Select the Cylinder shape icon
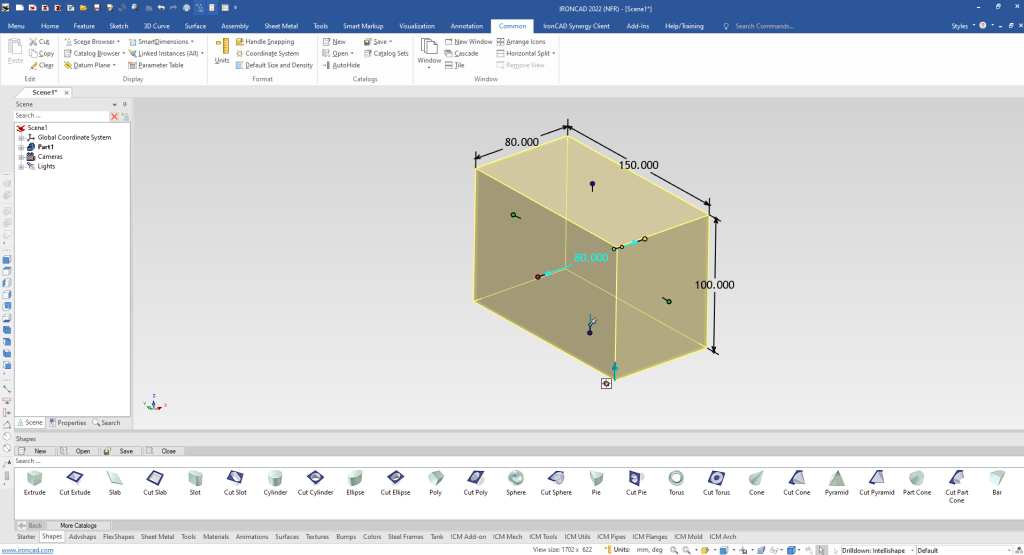The height and width of the screenshot is (555, 1024). (275, 478)
